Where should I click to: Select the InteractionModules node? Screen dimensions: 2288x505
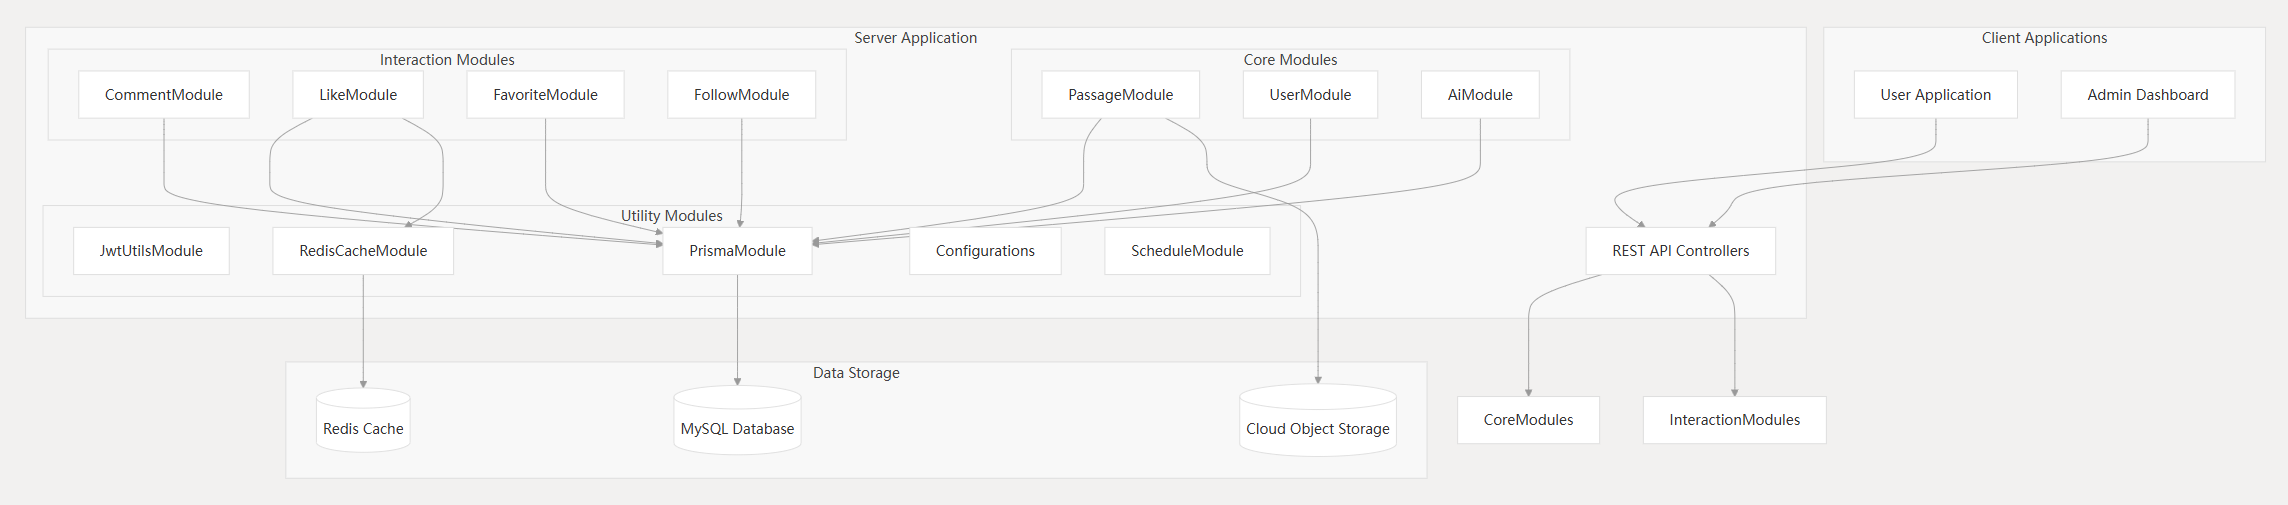1734,420
